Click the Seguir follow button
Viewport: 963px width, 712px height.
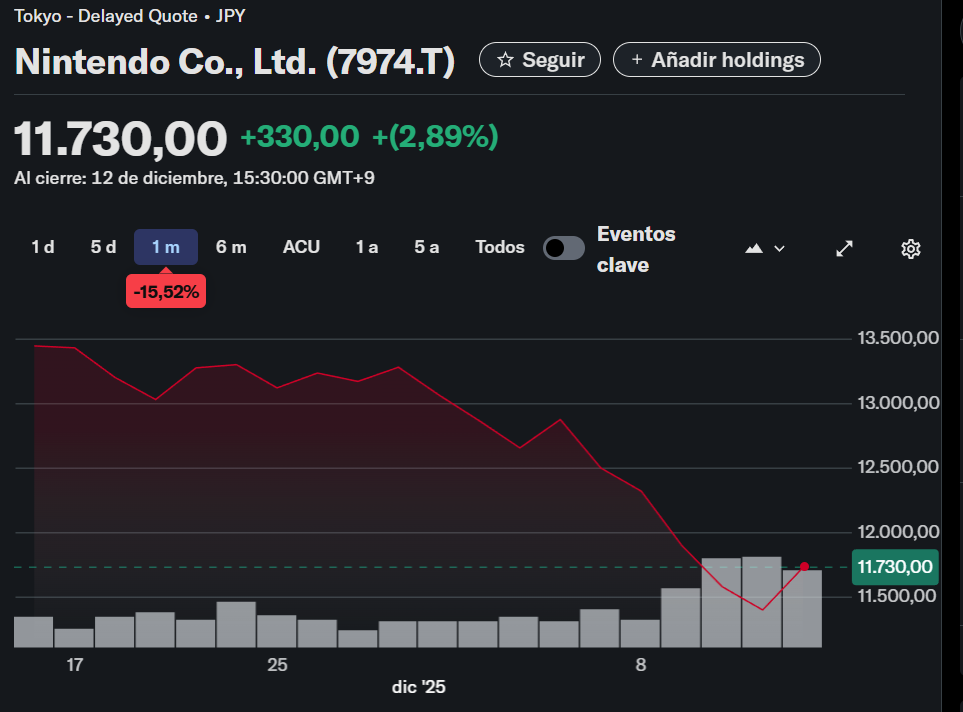pos(539,60)
